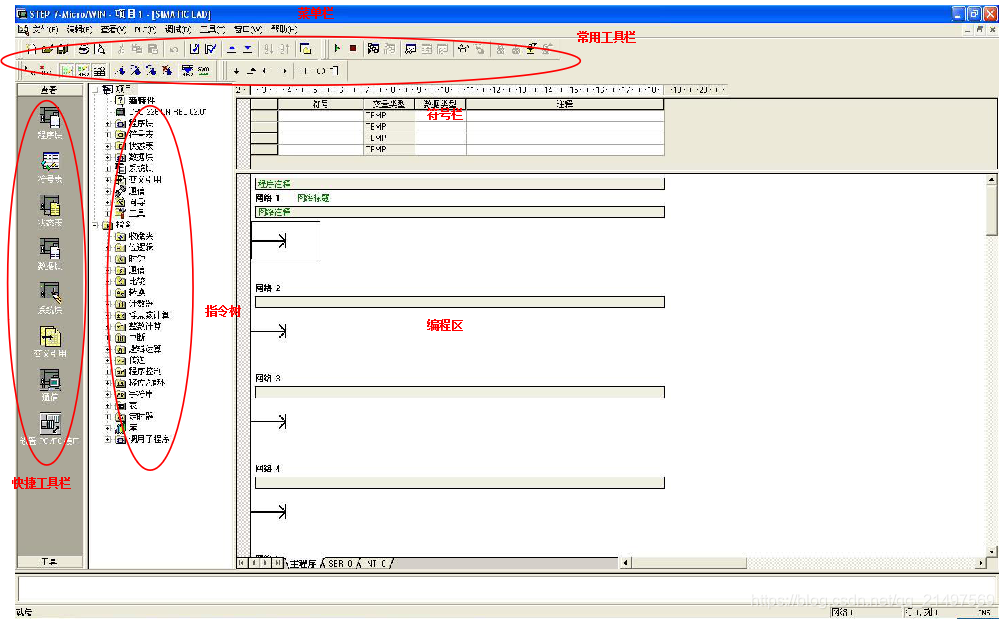1004x619 pixels.
Task: Click the New project toolbar icon
Action: 31,49
